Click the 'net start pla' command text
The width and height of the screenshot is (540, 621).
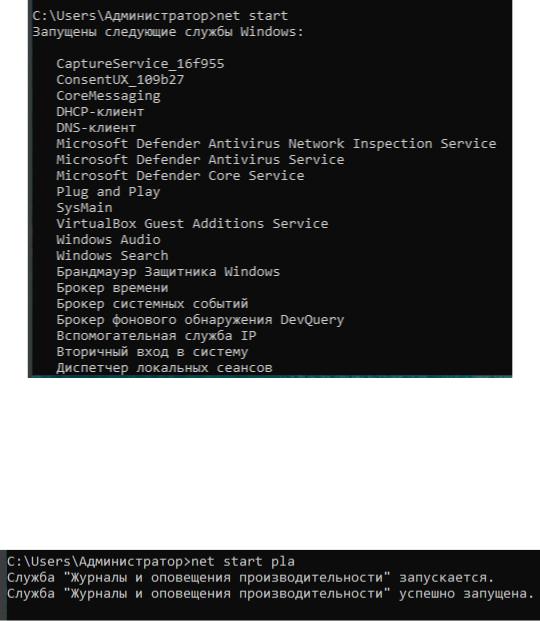pos(243,562)
